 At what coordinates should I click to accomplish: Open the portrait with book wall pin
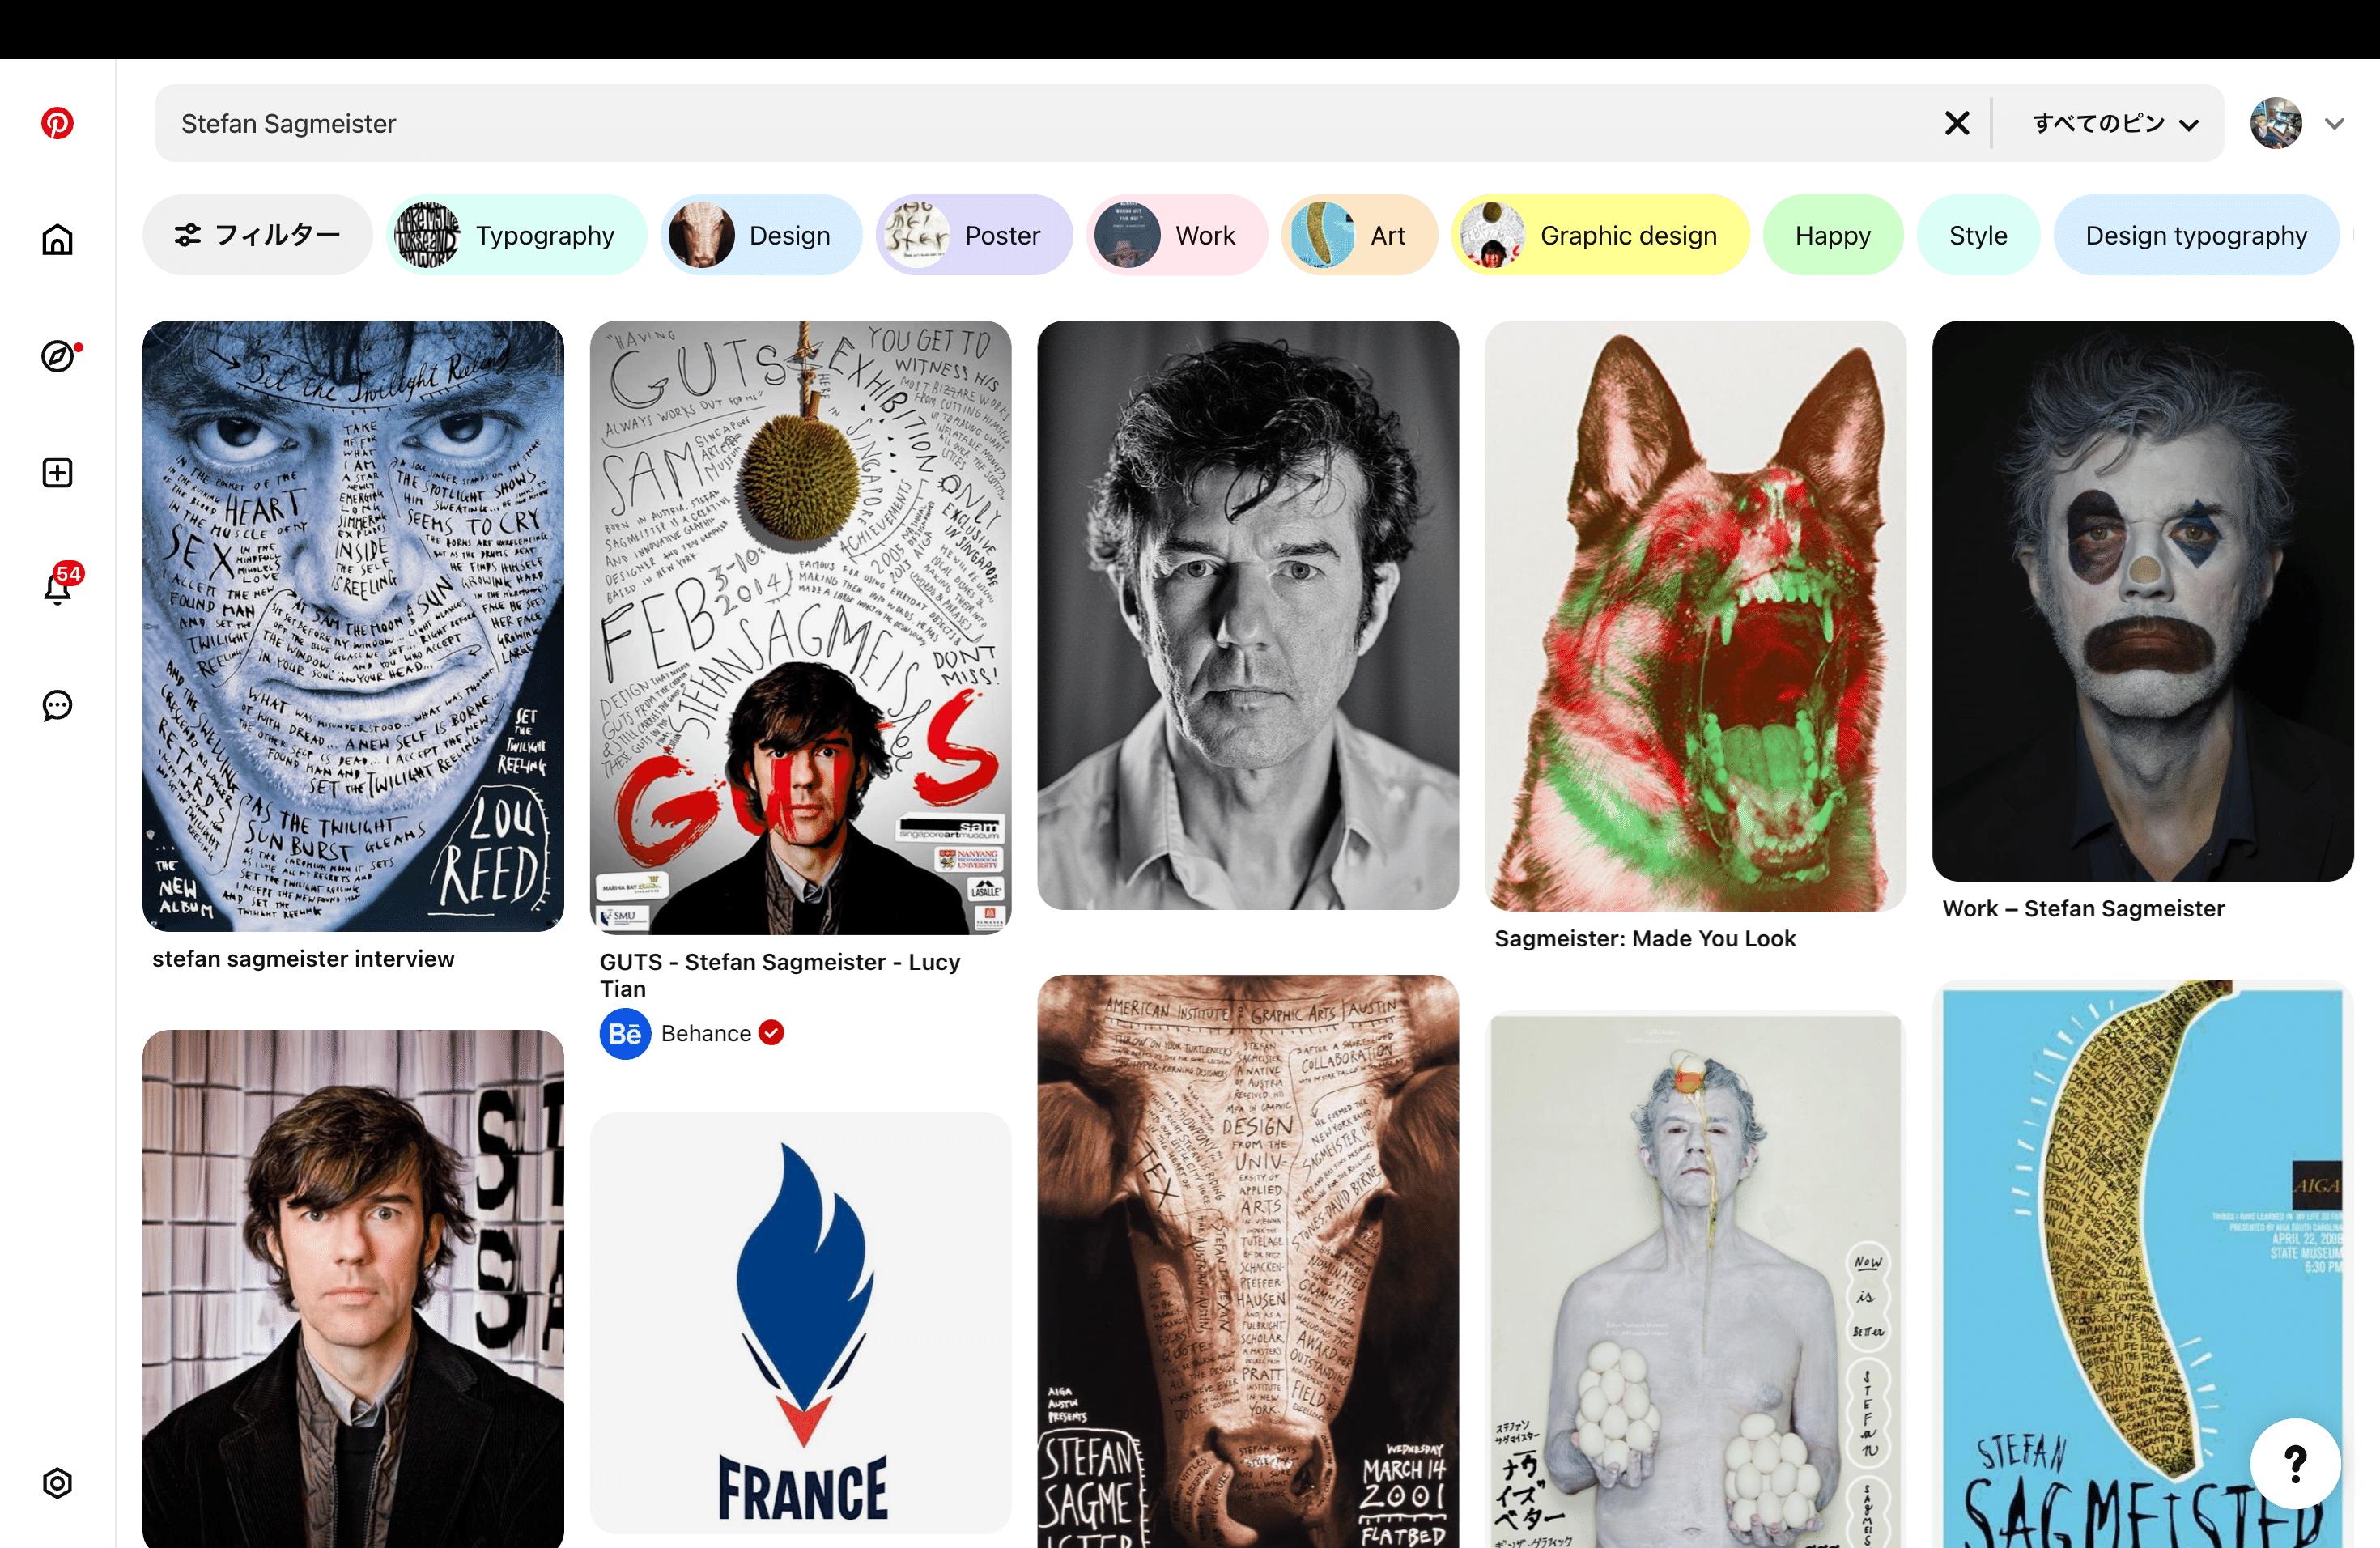pyautogui.click(x=353, y=1289)
